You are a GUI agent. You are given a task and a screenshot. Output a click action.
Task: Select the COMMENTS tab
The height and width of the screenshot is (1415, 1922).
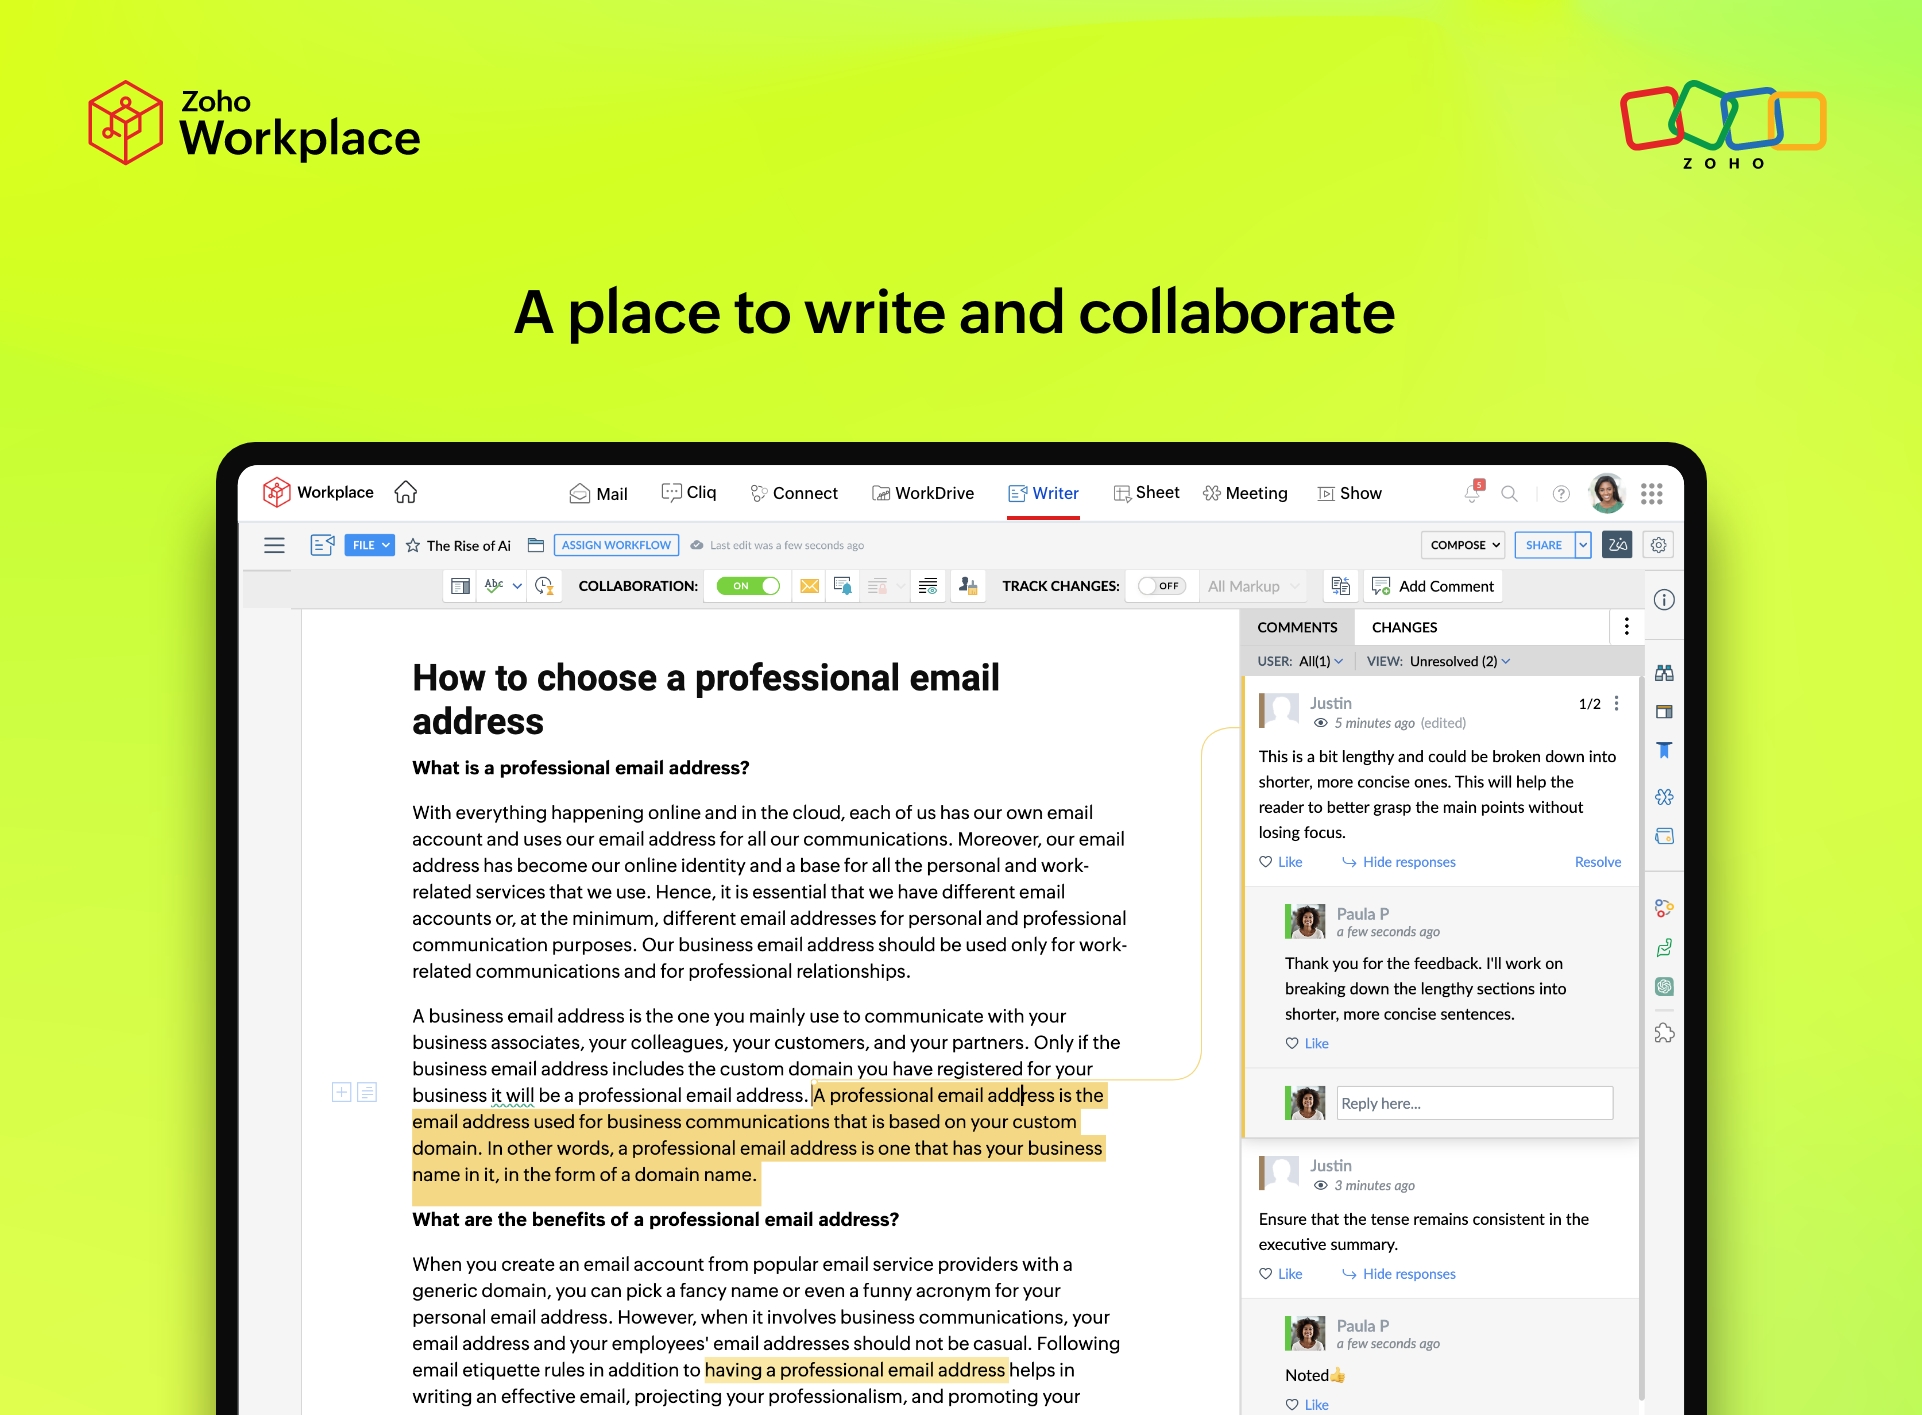coord(1297,627)
